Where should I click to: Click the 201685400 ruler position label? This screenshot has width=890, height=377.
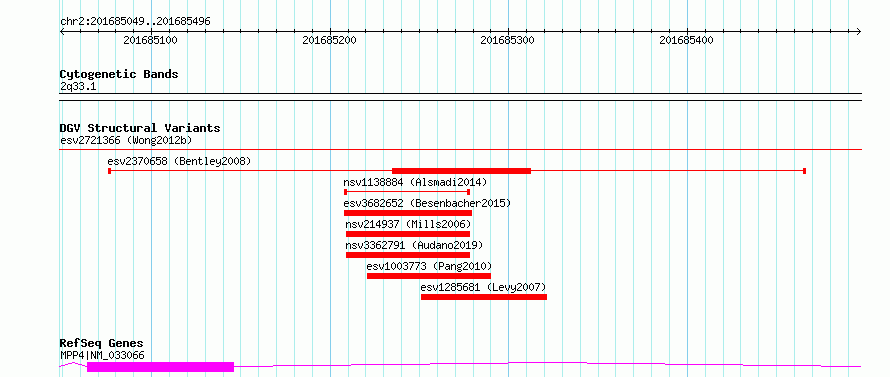pos(686,41)
